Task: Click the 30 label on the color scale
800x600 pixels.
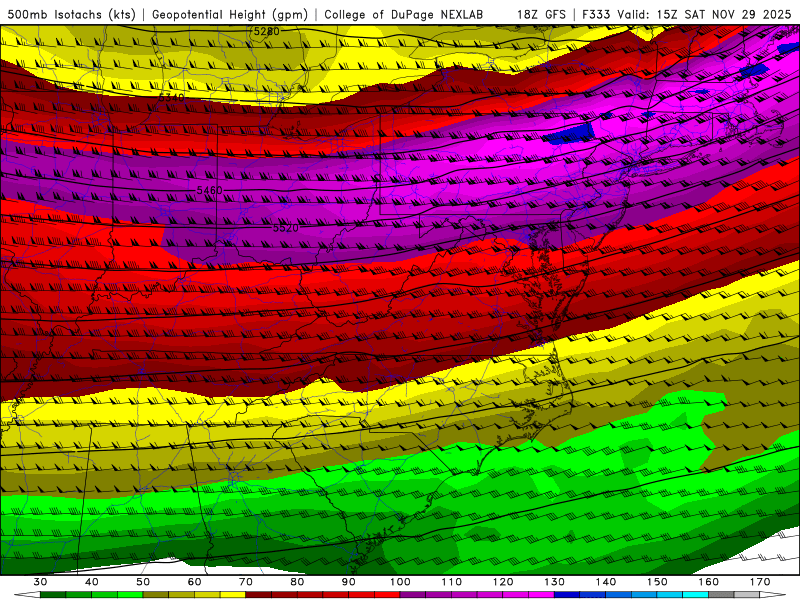Action: [40, 582]
